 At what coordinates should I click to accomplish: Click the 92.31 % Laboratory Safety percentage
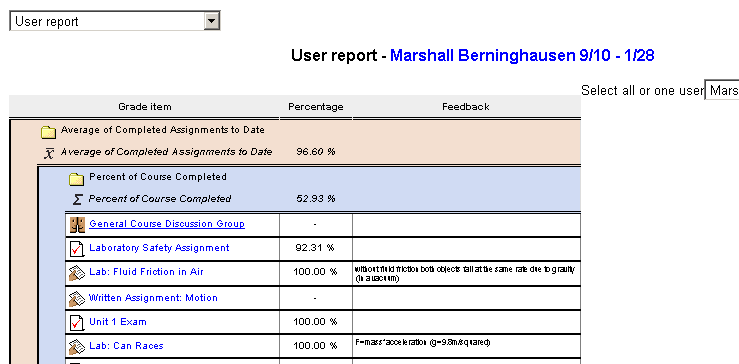(315, 248)
